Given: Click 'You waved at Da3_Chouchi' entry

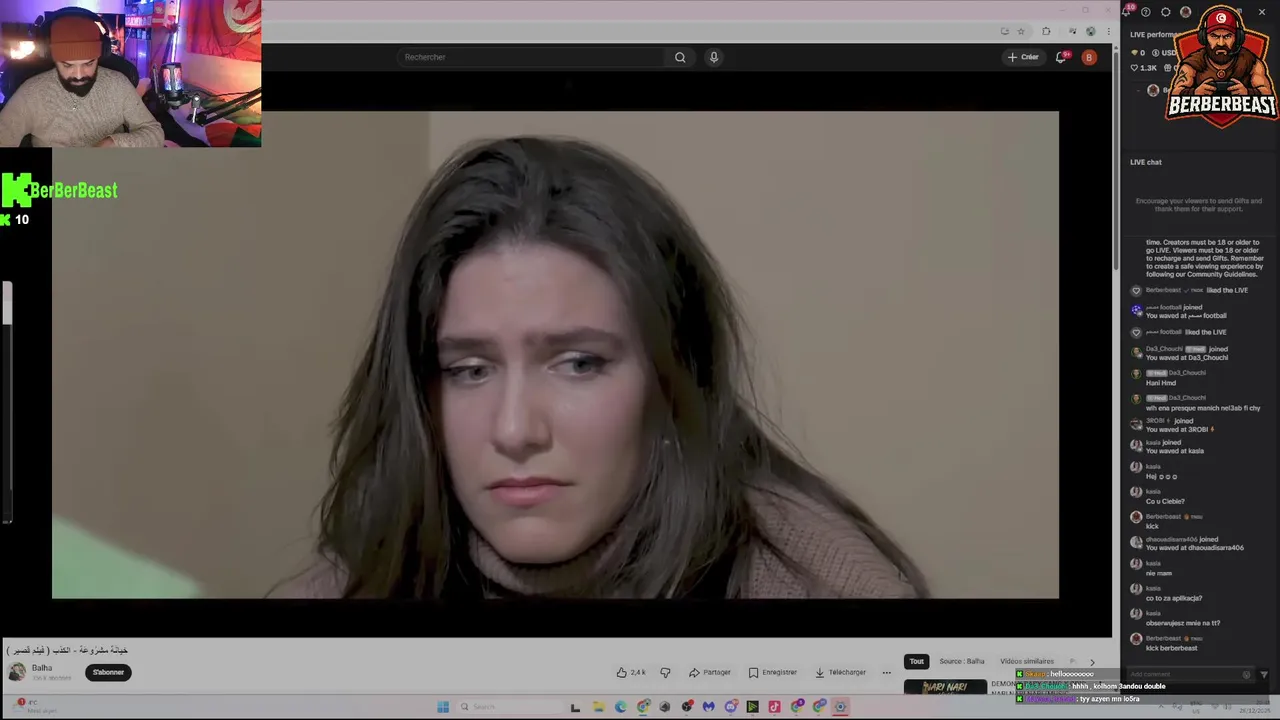Looking at the screenshot, I should coord(1187,357).
